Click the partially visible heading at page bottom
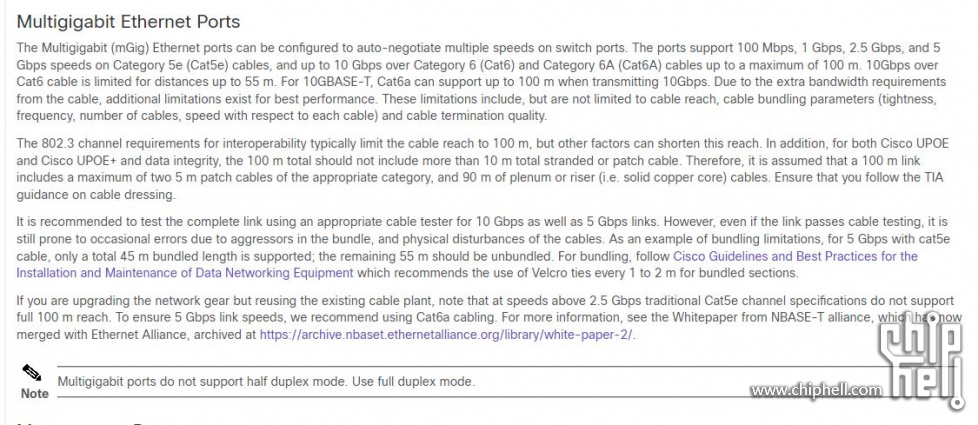978x425 pixels. [x=87, y=423]
